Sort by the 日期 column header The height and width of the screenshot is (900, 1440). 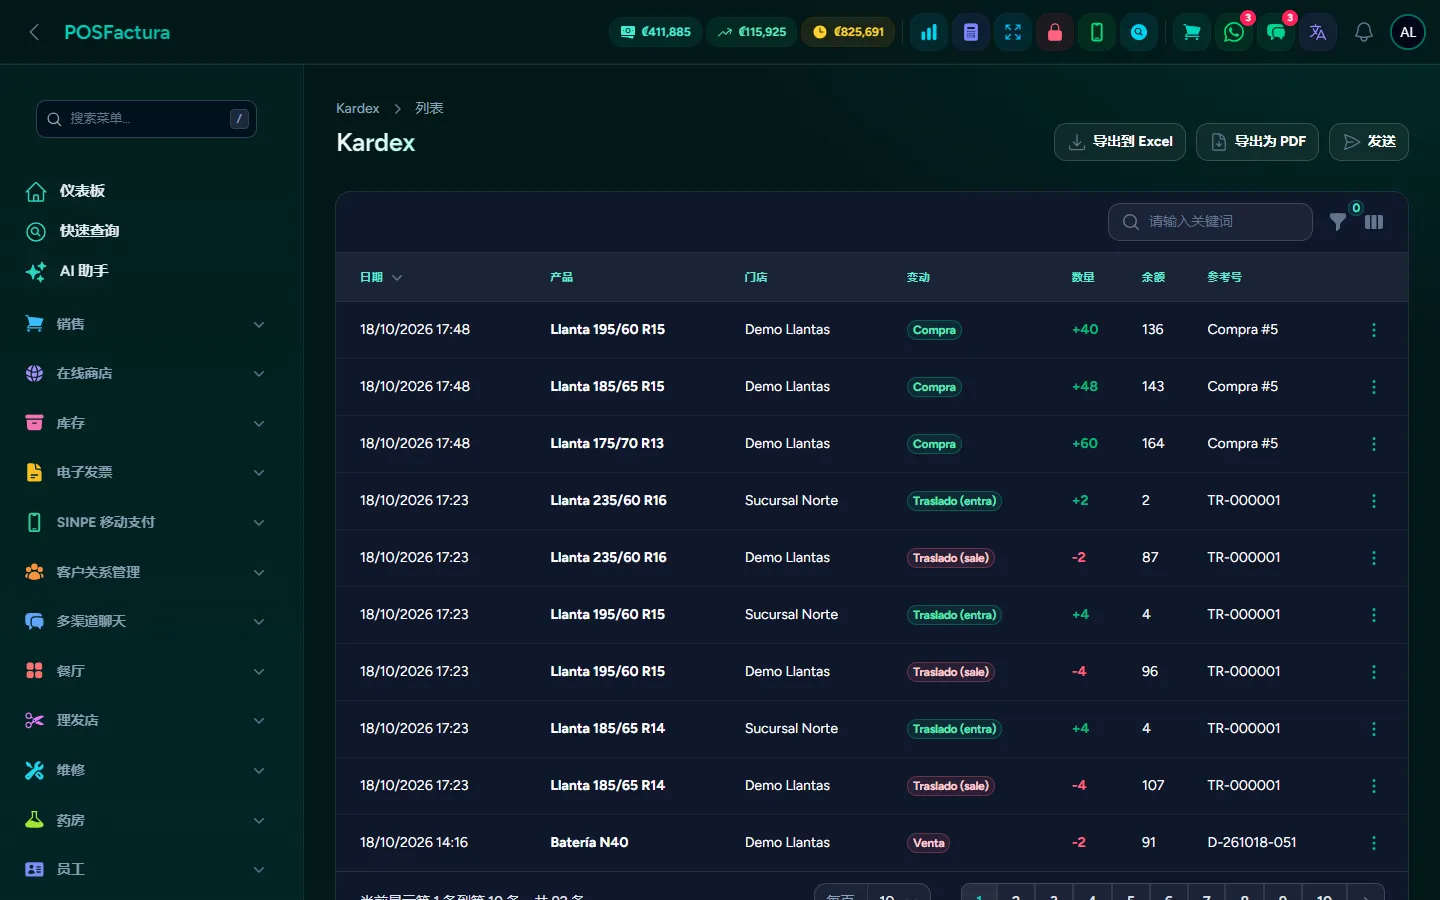381,277
